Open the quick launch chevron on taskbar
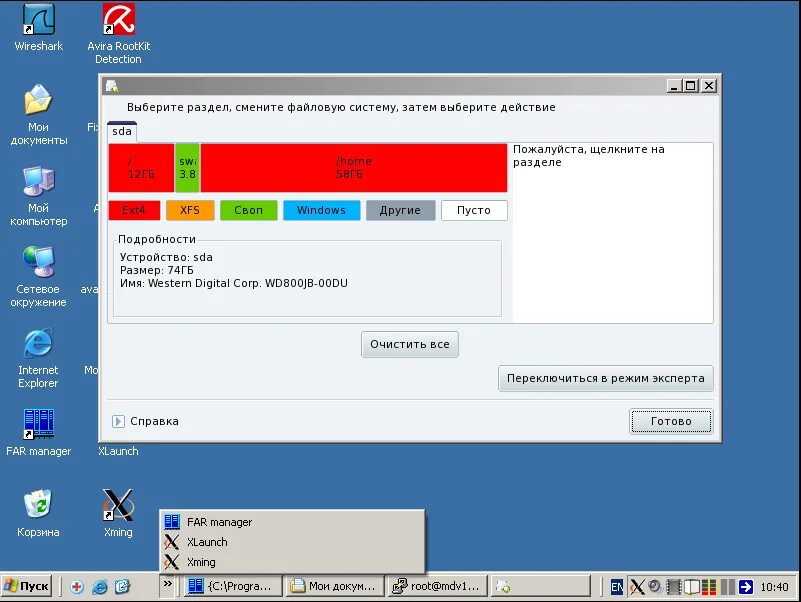The image size is (801, 602). tap(168, 585)
